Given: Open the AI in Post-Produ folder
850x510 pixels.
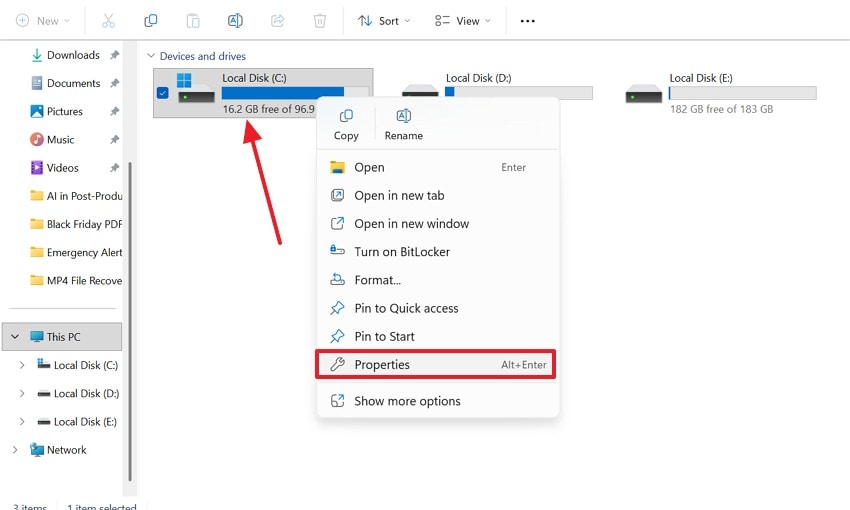Looking at the screenshot, I should click(76, 196).
